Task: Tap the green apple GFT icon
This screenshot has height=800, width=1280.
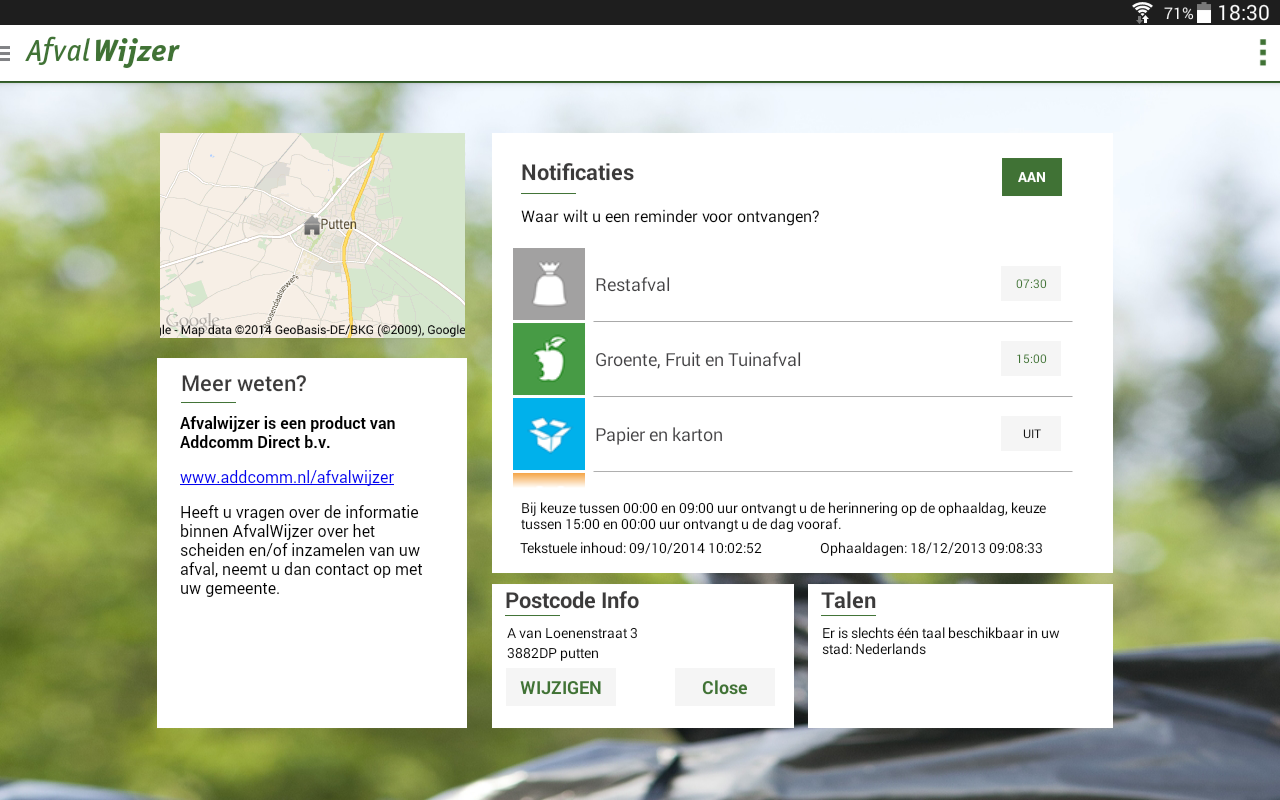Action: coord(549,359)
